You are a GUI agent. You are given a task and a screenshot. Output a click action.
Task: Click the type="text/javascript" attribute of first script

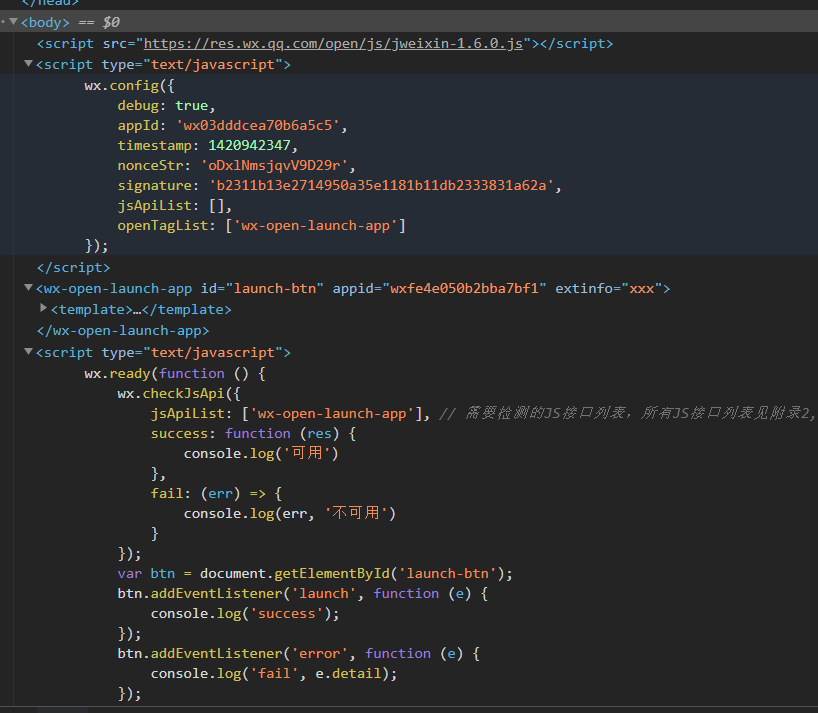tap(192, 65)
